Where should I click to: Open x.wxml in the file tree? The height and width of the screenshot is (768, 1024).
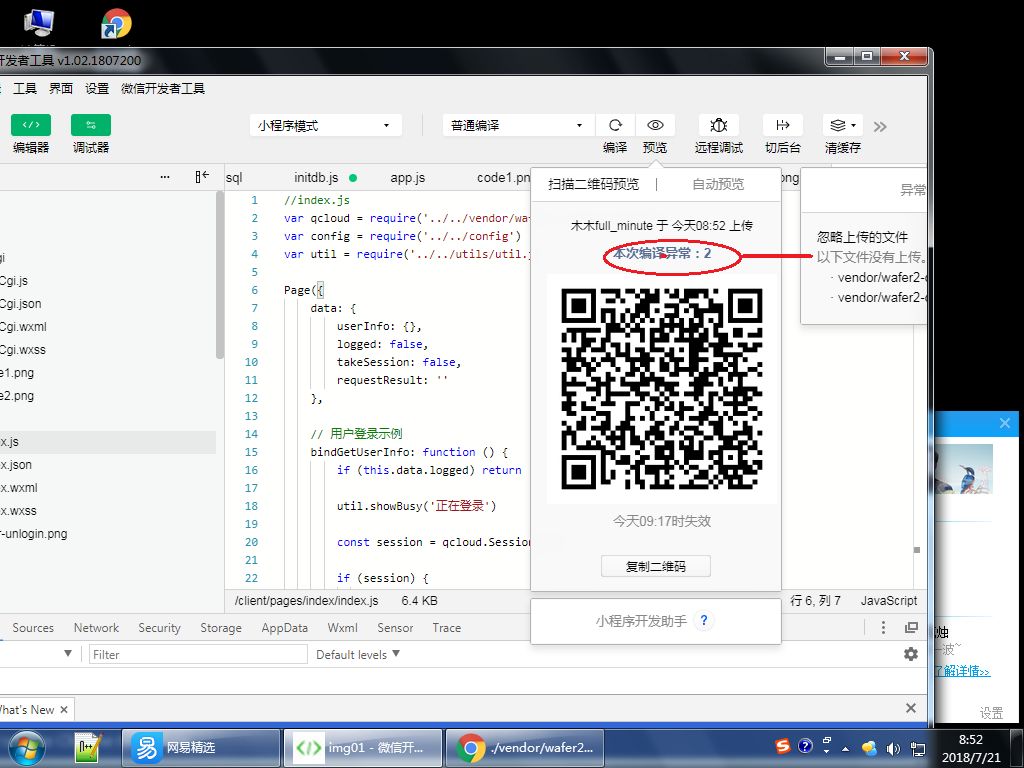pos(18,488)
